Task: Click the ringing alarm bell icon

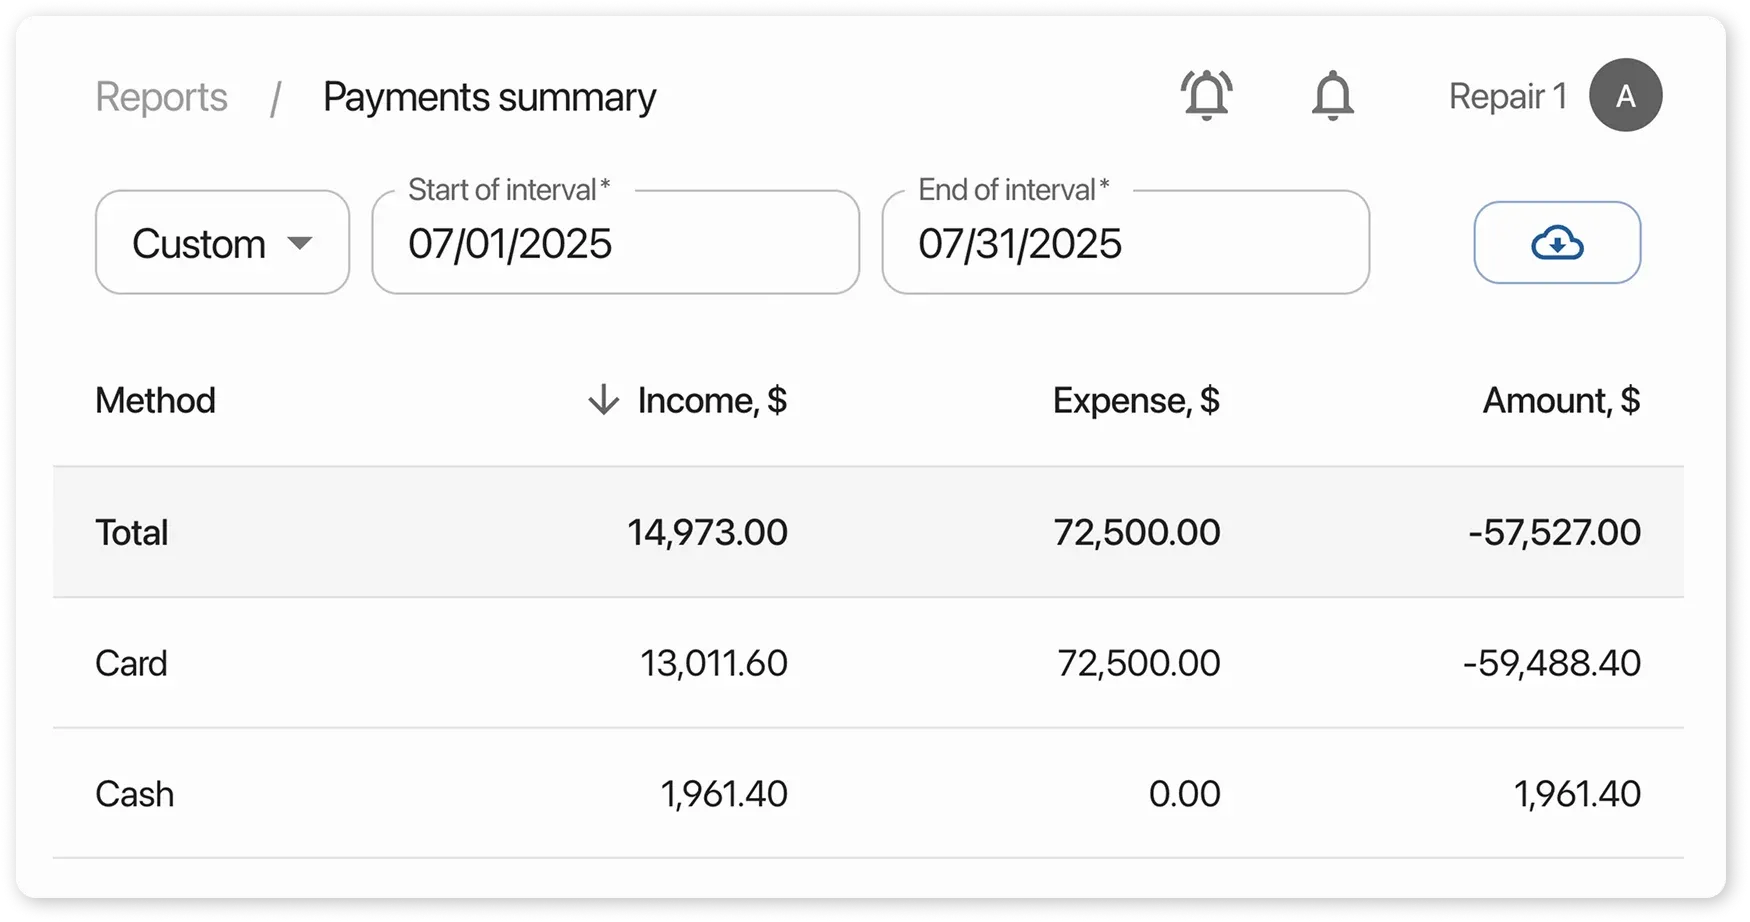Action: click(x=1206, y=96)
